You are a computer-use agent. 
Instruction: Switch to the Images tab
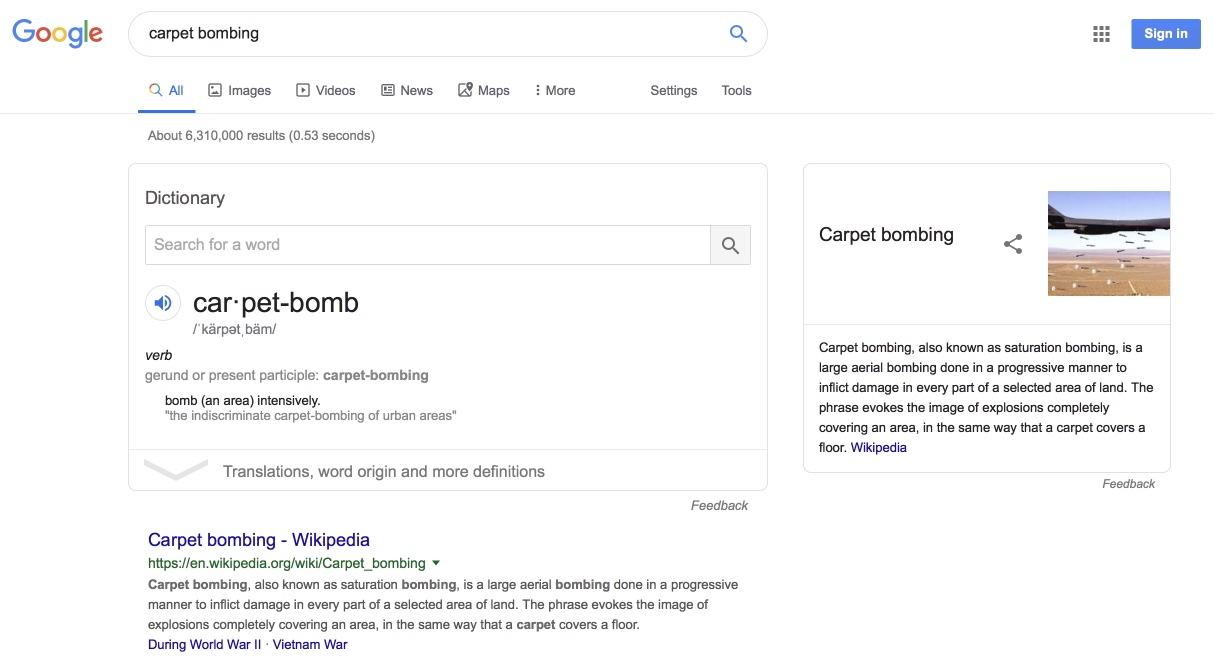[x=239, y=90]
